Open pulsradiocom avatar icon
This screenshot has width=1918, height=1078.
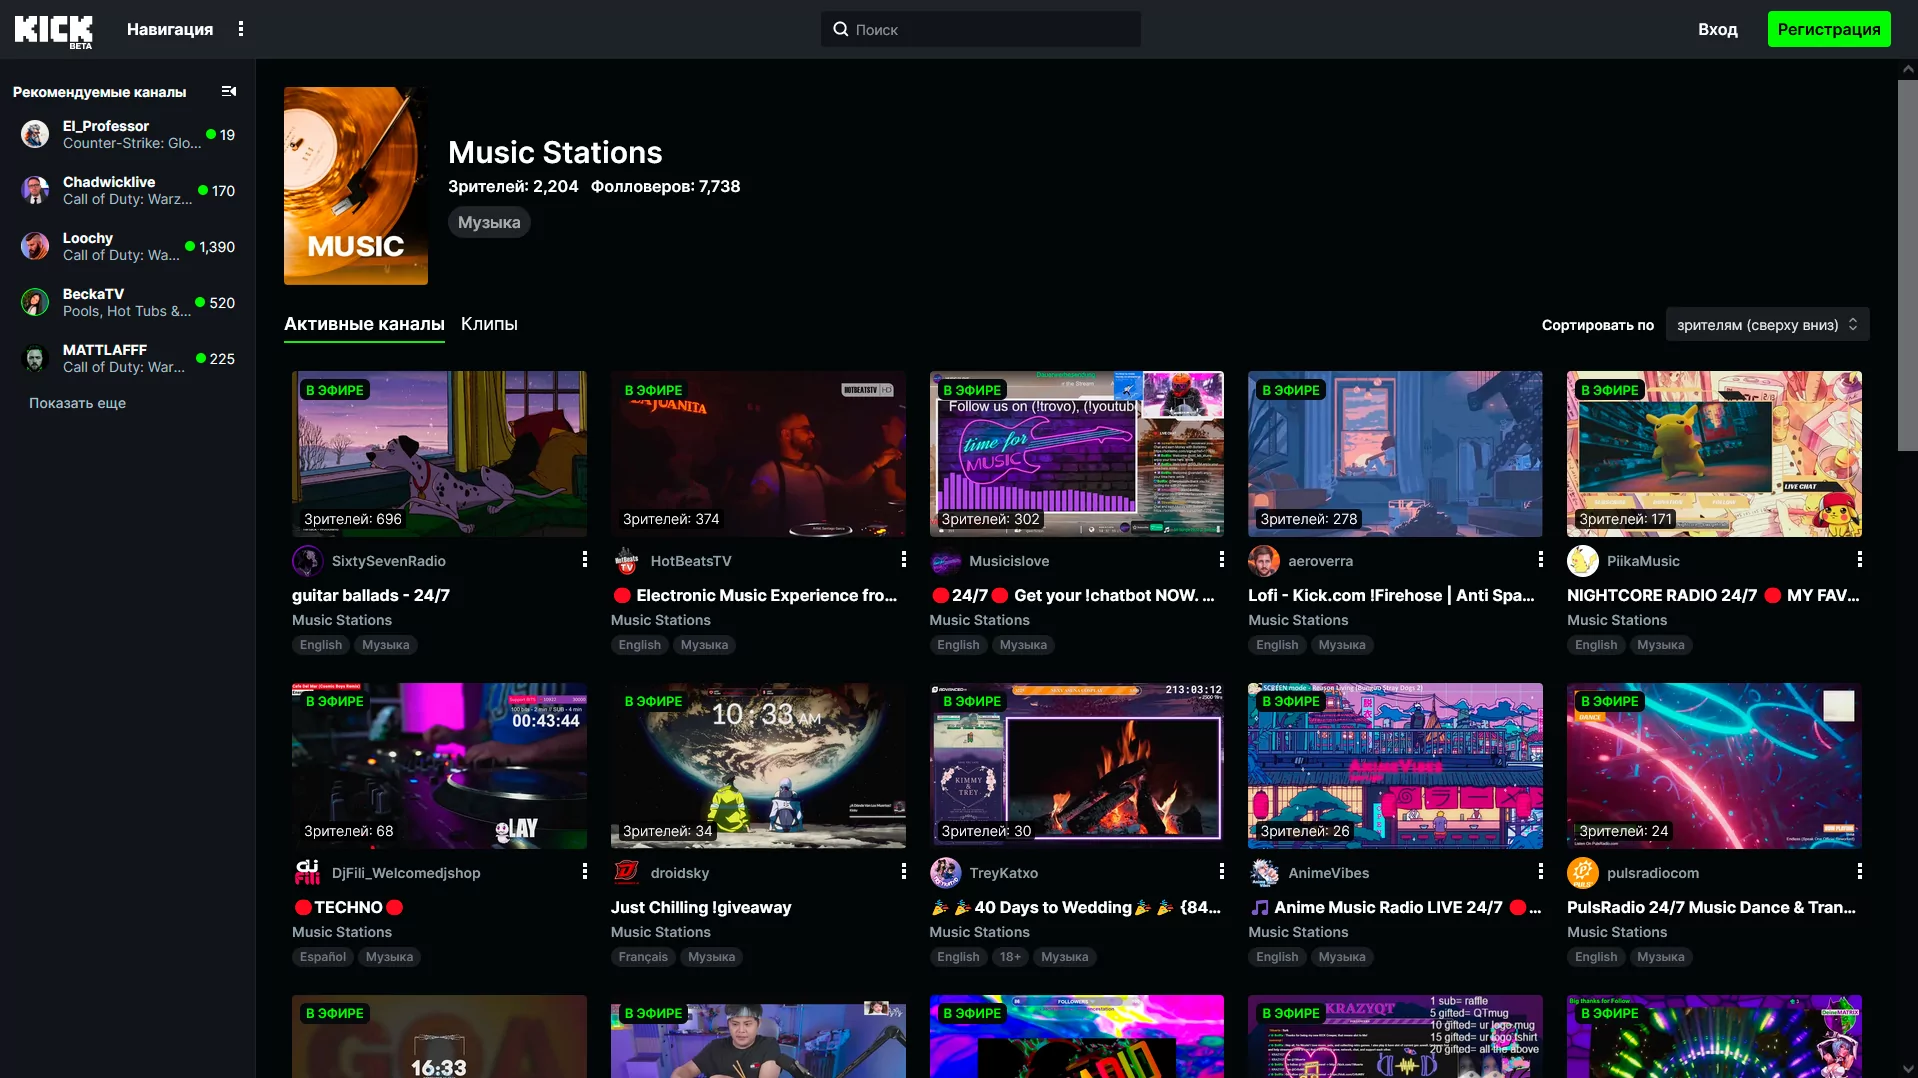click(x=1583, y=873)
